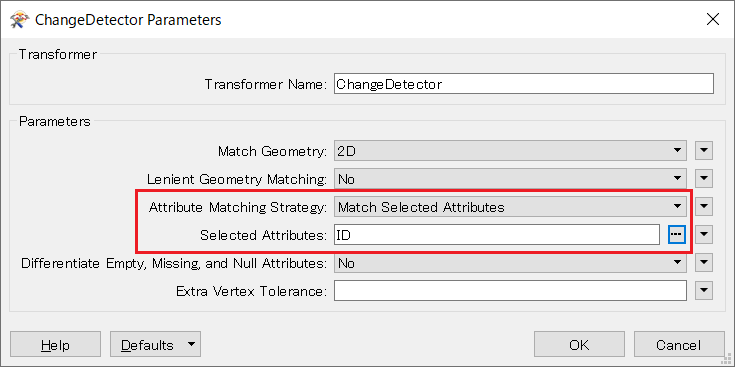Open the Extra Vertex Tolerance options arrow
The width and height of the screenshot is (735, 367).
(704, 291)
